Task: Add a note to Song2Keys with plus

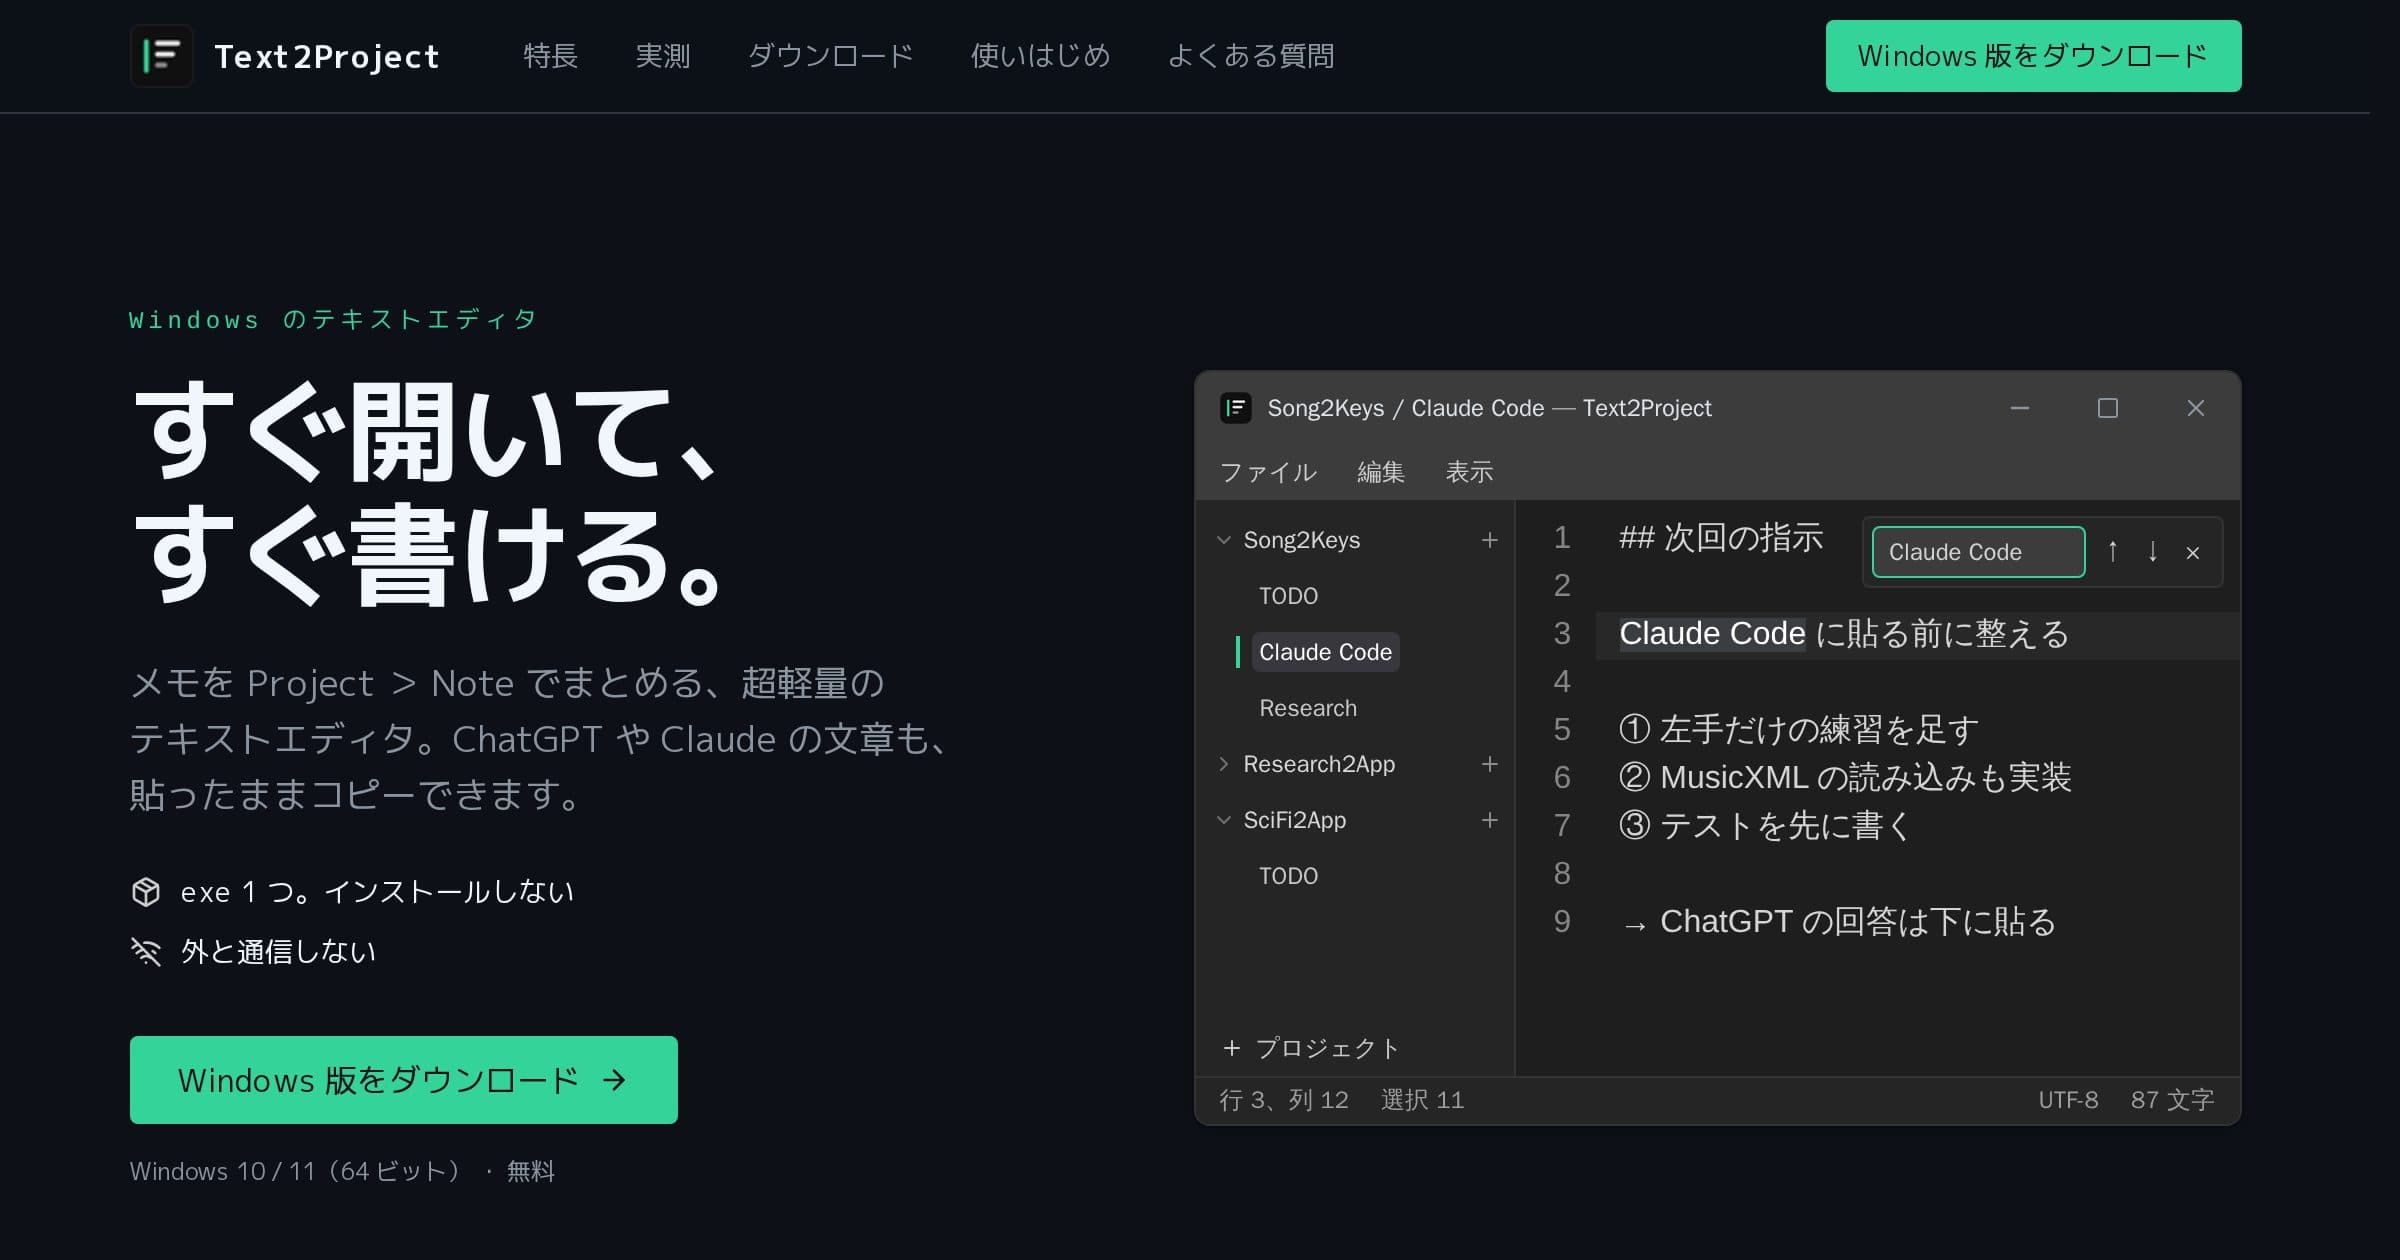Action: [1490, 540]
